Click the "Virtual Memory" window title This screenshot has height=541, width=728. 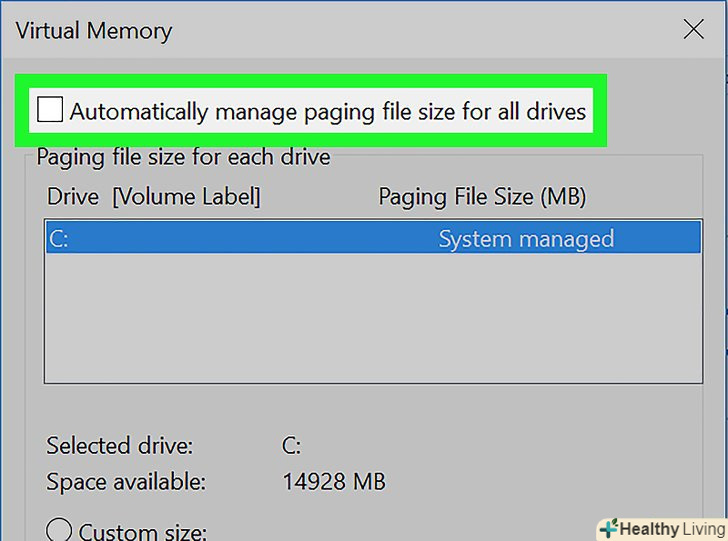[94, 30]
